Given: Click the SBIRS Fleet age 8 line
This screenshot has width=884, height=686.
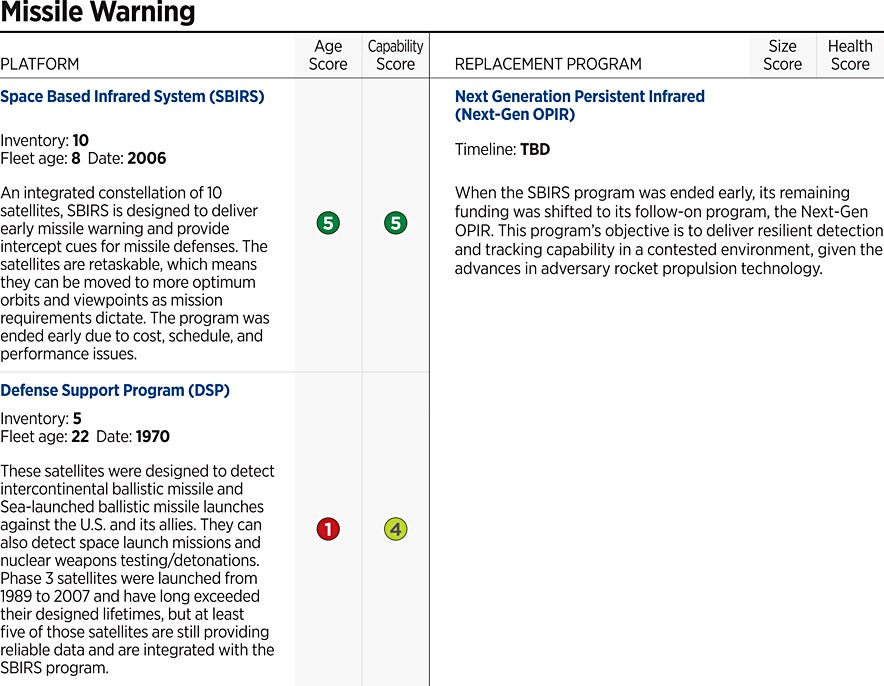Looking at the screenshot, I should (83, 159).
